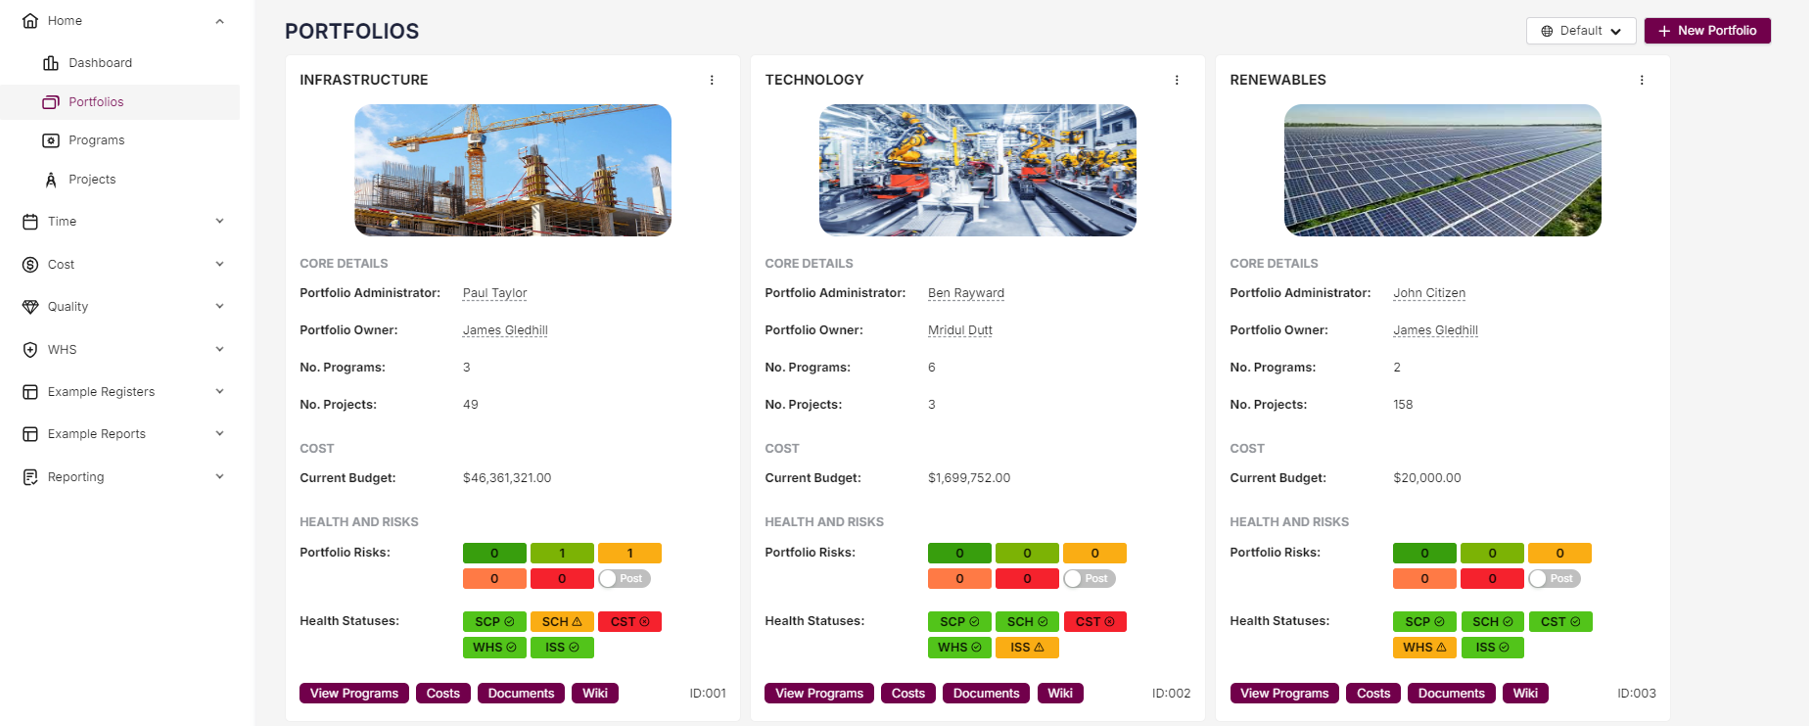The height and width of the screenshot is (726, 1809).
Task: Click Infrastructure SCP green health badge
Action: (494, 622)
